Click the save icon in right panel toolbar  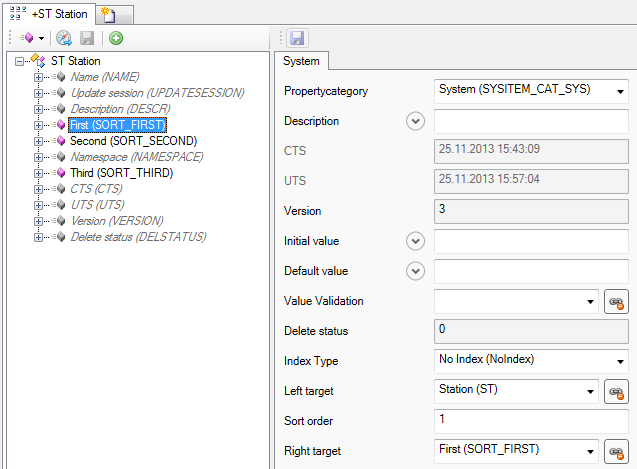click(296, 38)
